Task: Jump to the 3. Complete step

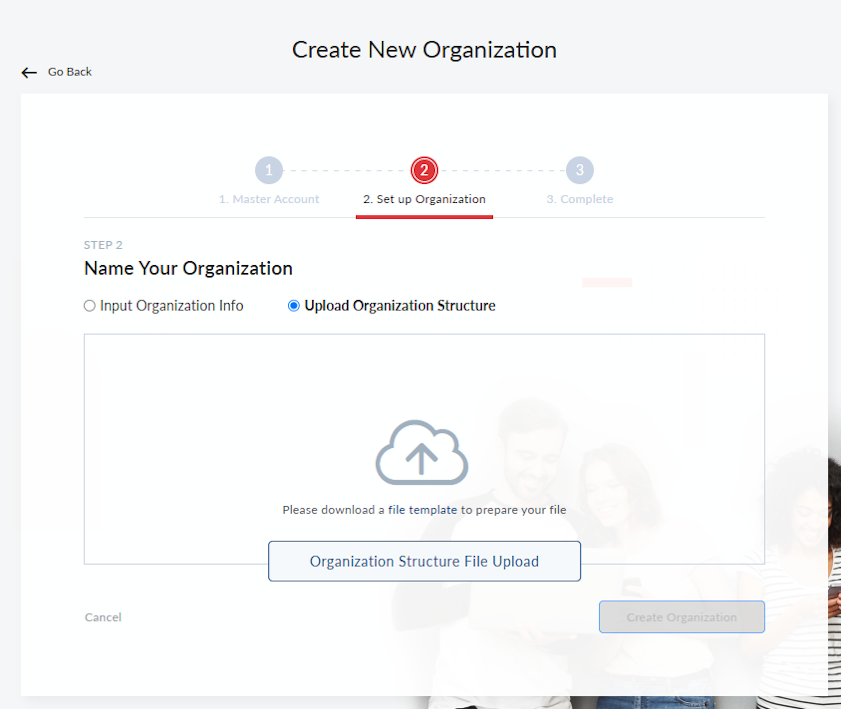Action: 579,198
